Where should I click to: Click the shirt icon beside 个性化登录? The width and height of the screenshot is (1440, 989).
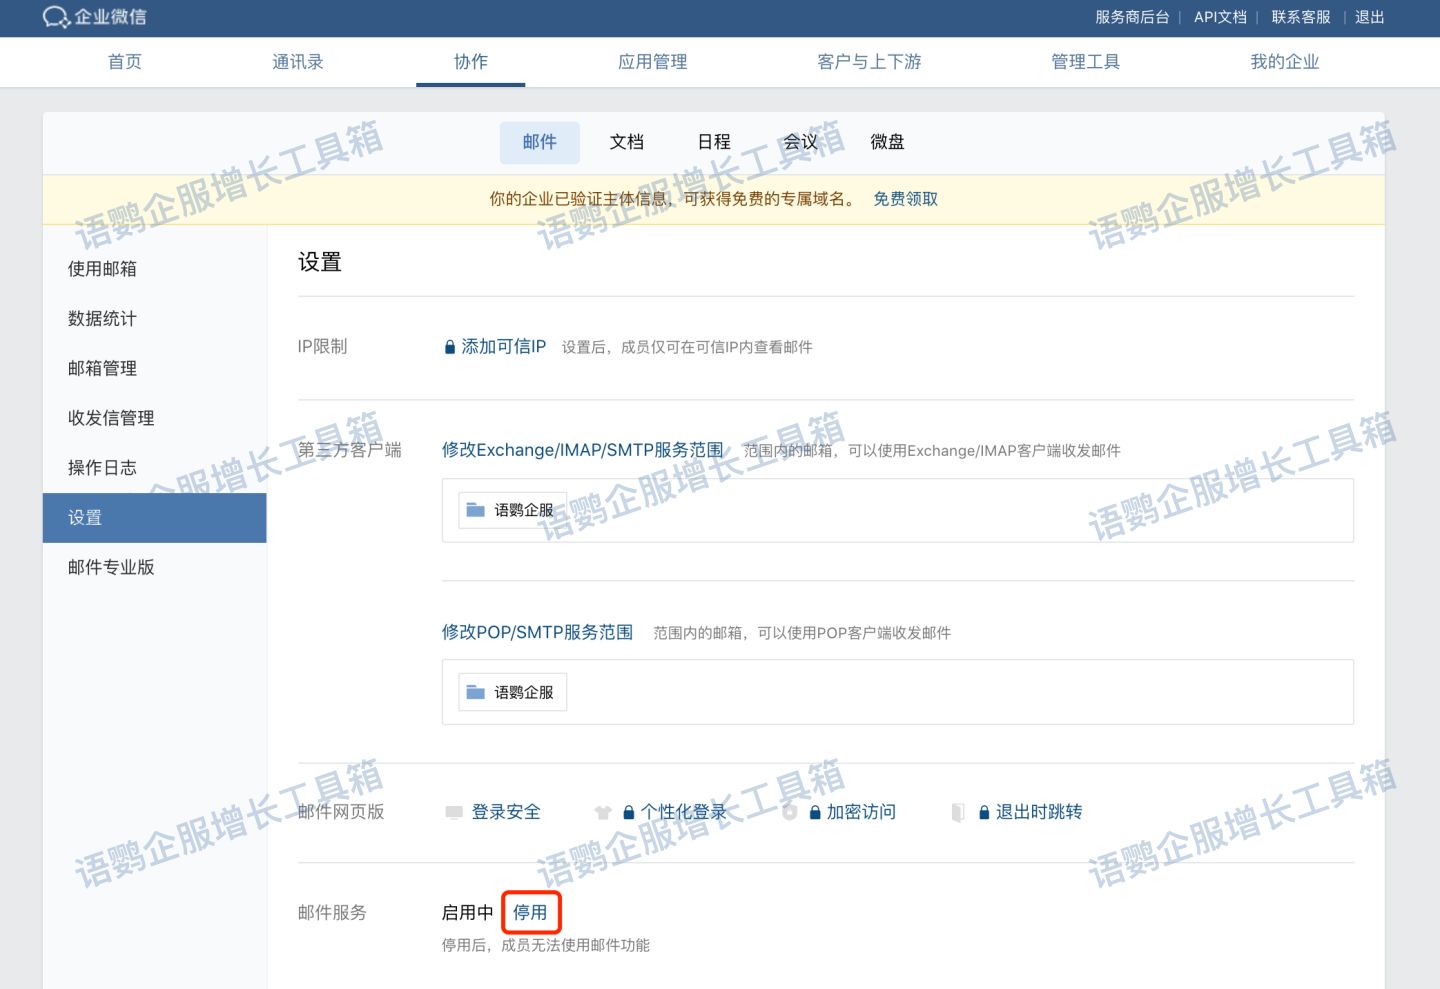tap(602, 812)
